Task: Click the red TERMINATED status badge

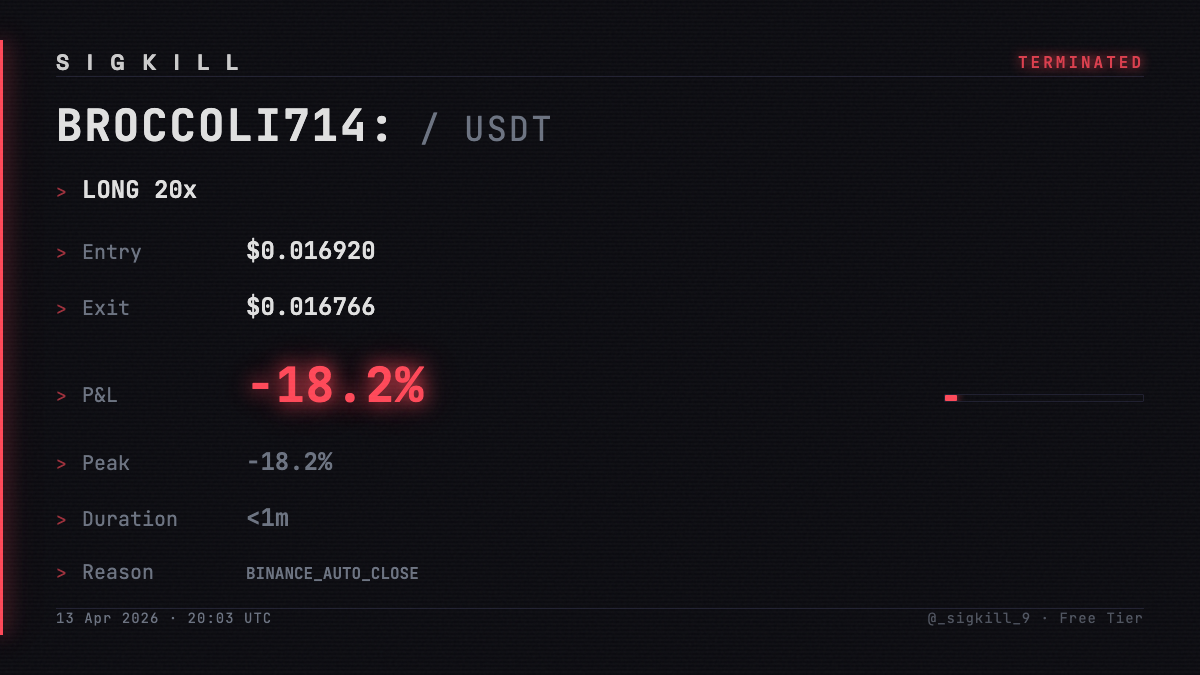Action: click(1080, 63)
